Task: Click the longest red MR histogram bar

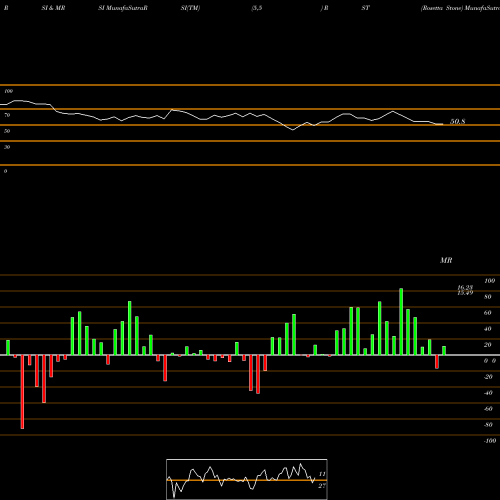Action: [22, 392]
